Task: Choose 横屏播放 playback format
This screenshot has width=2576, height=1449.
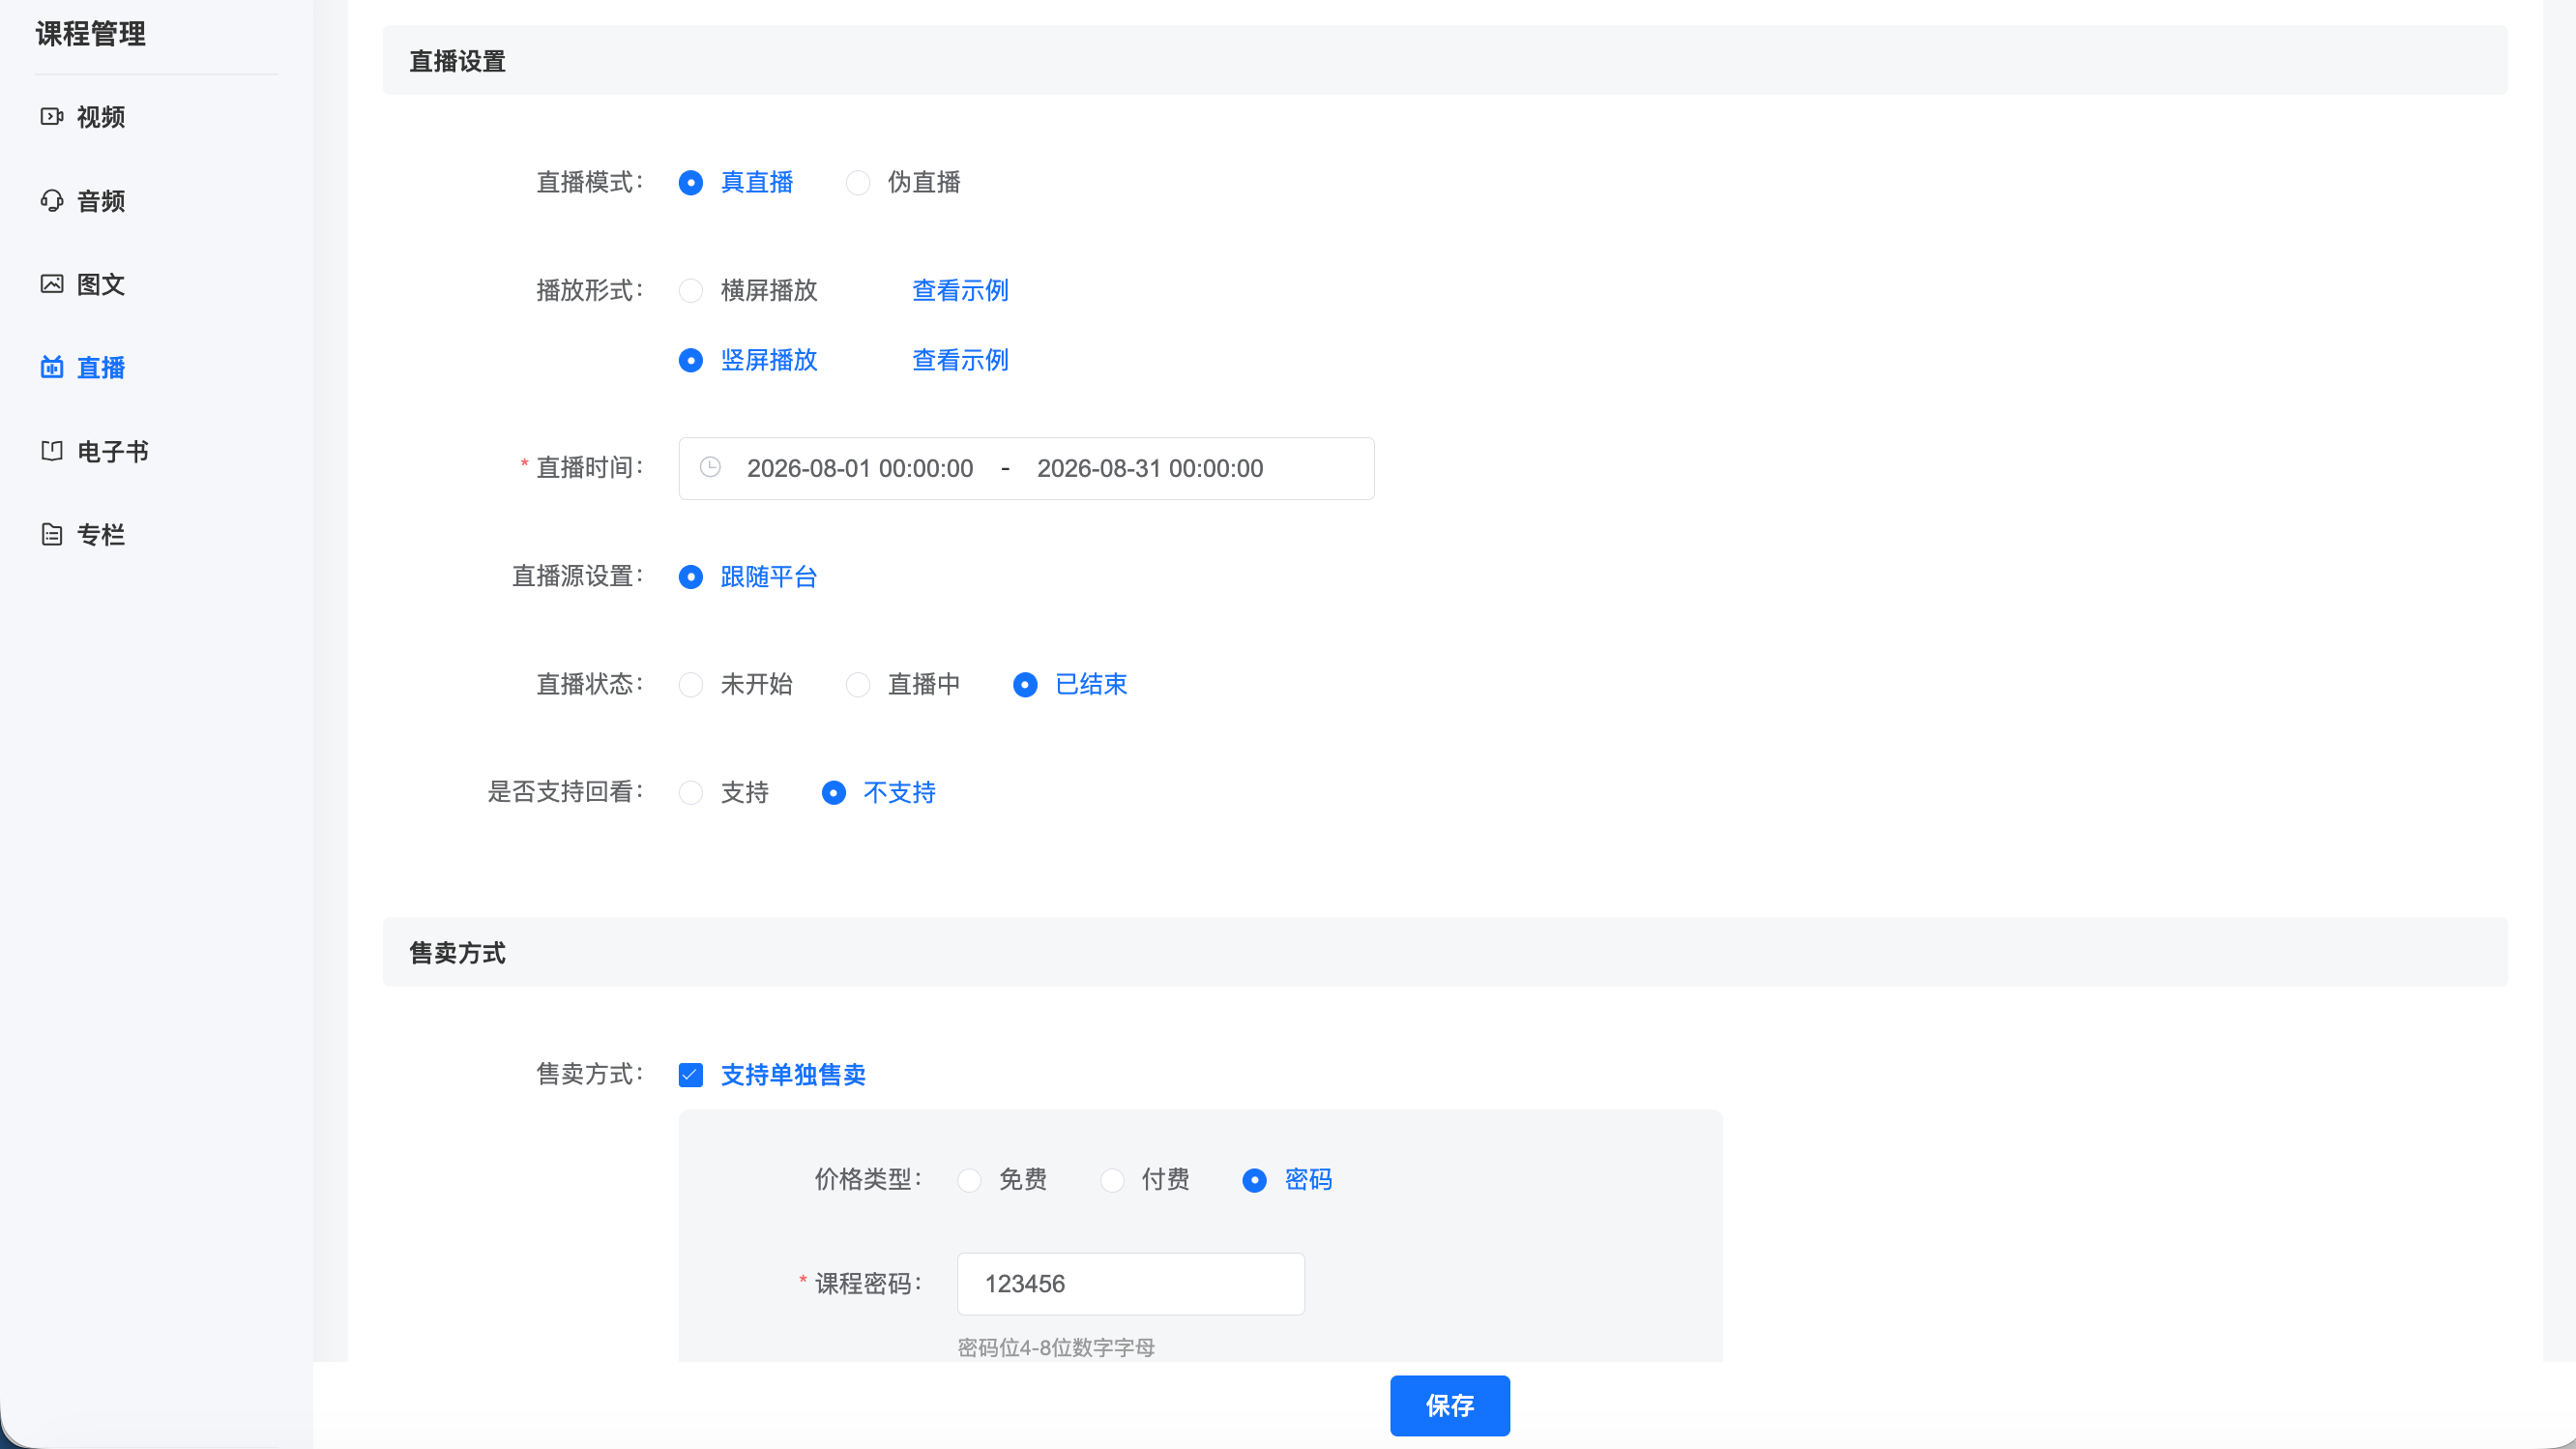Action: 748,290
